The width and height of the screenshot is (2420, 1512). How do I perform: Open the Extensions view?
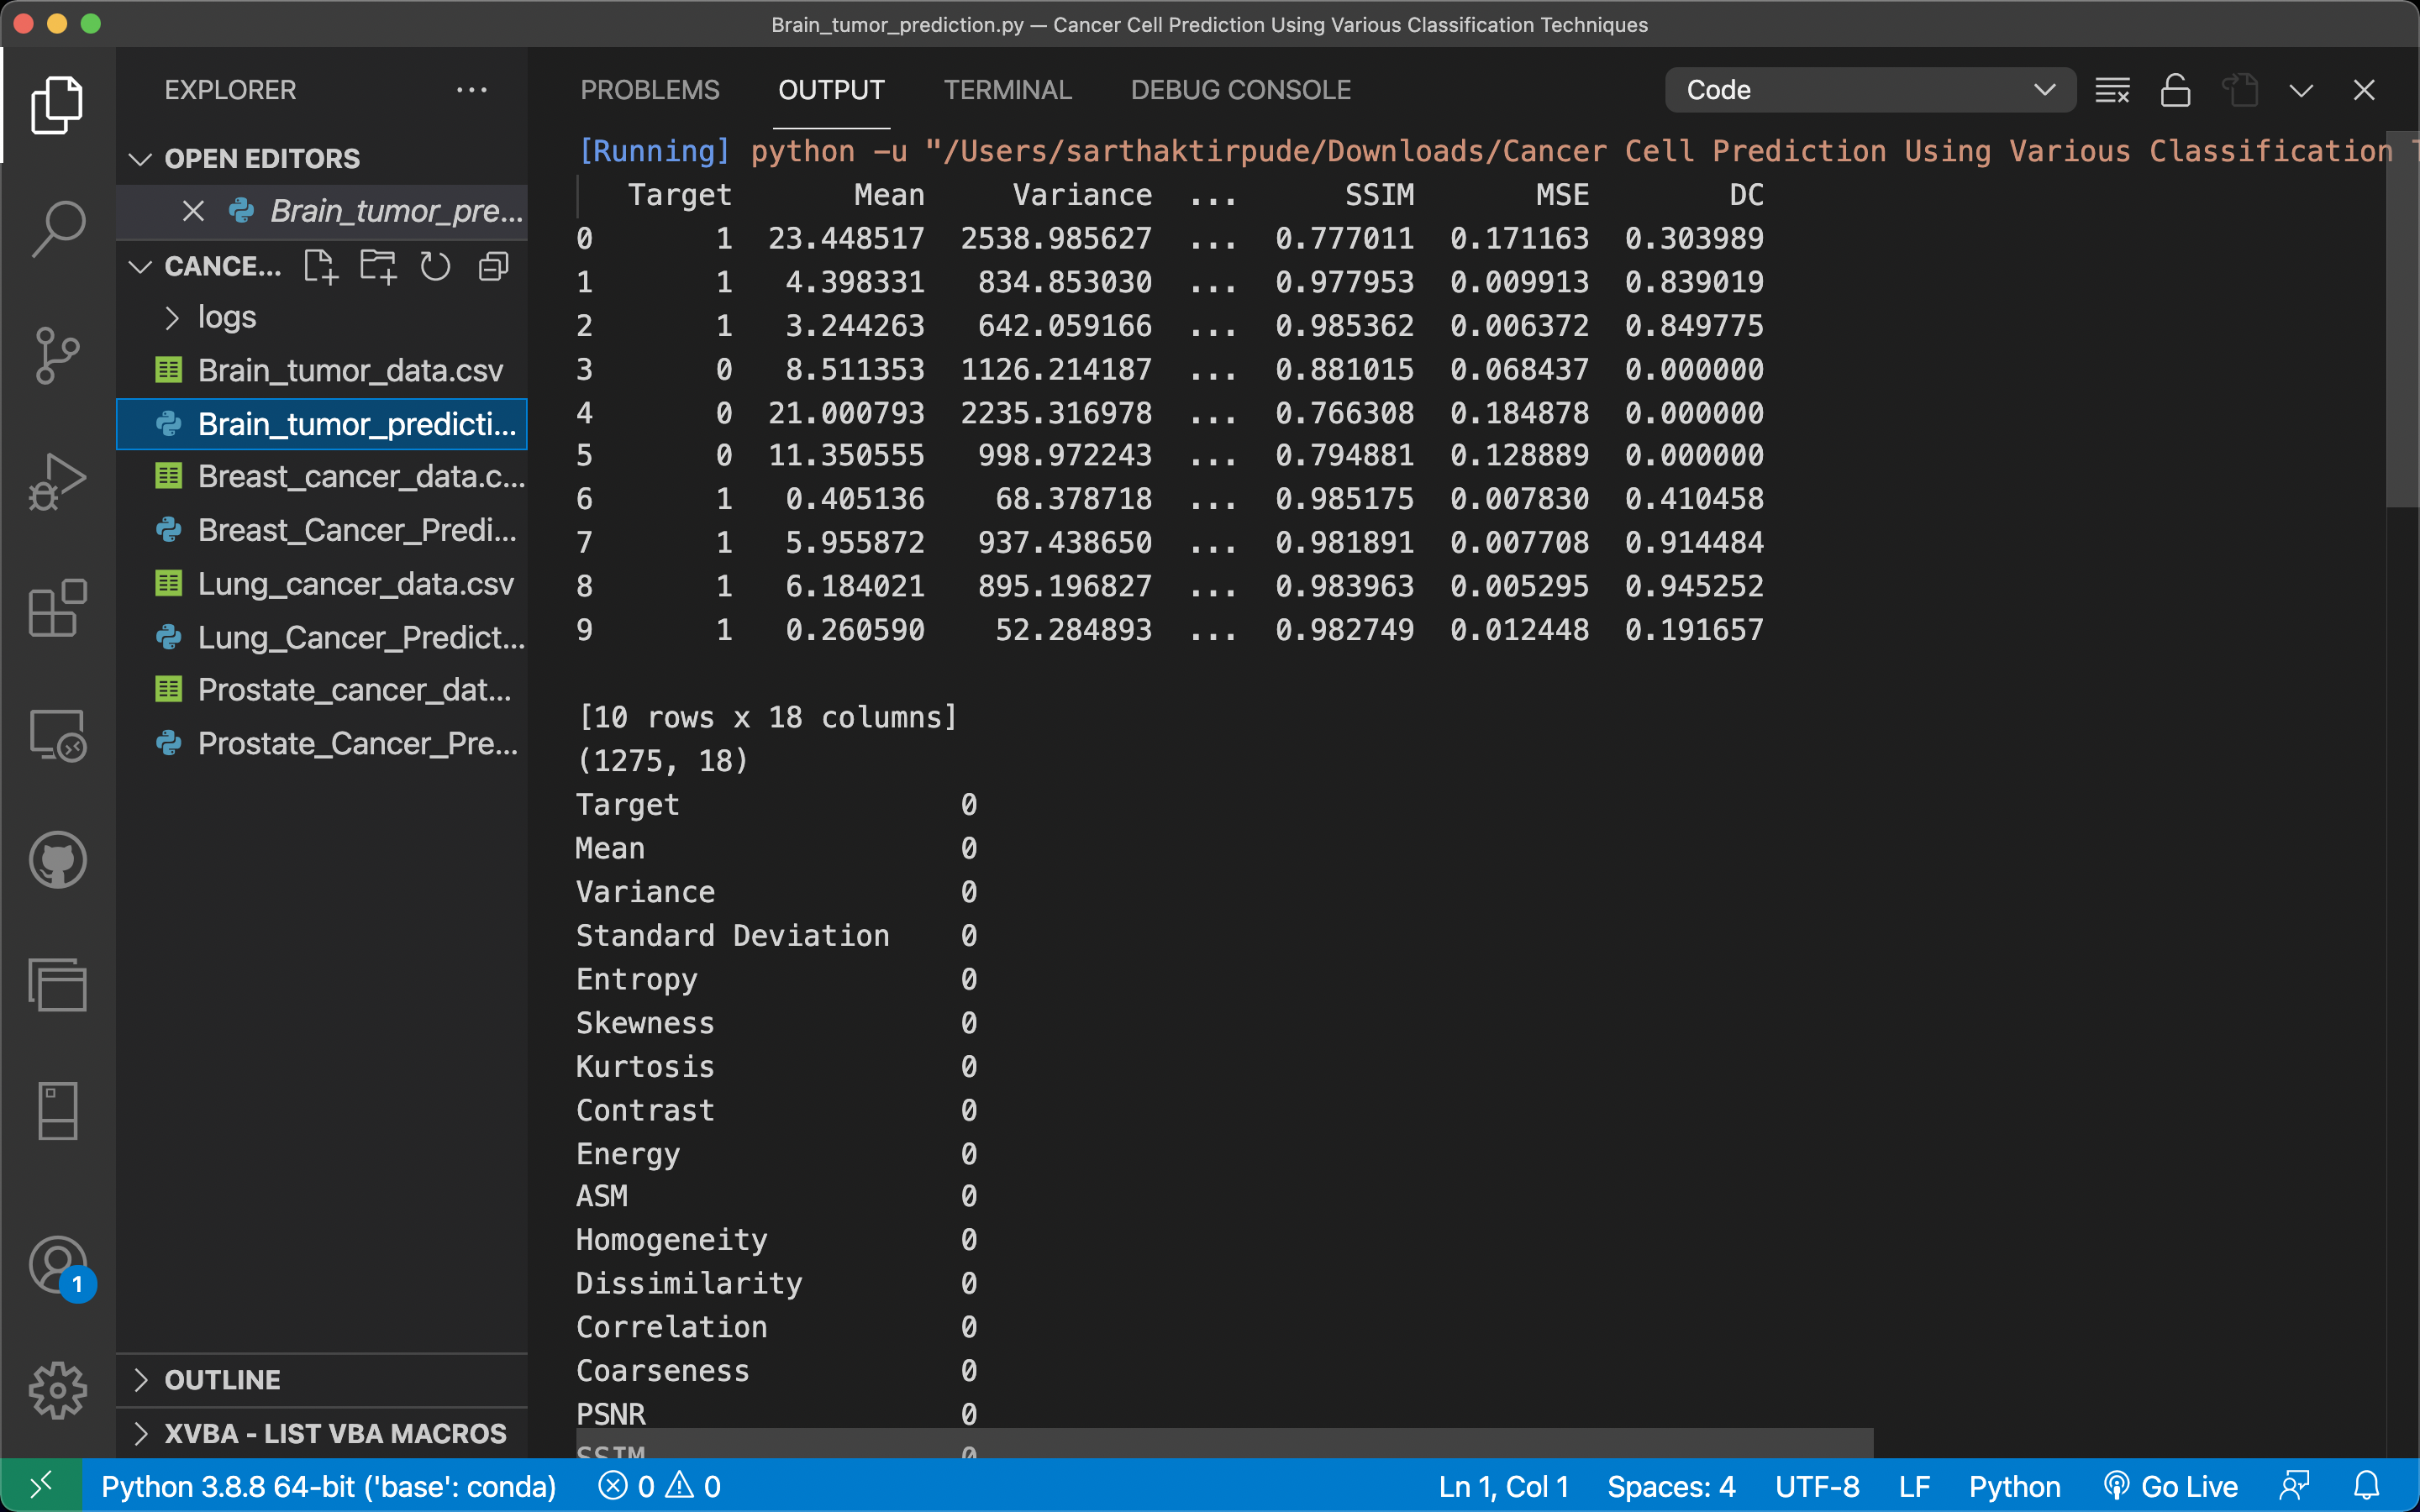[x=58, y=608]
